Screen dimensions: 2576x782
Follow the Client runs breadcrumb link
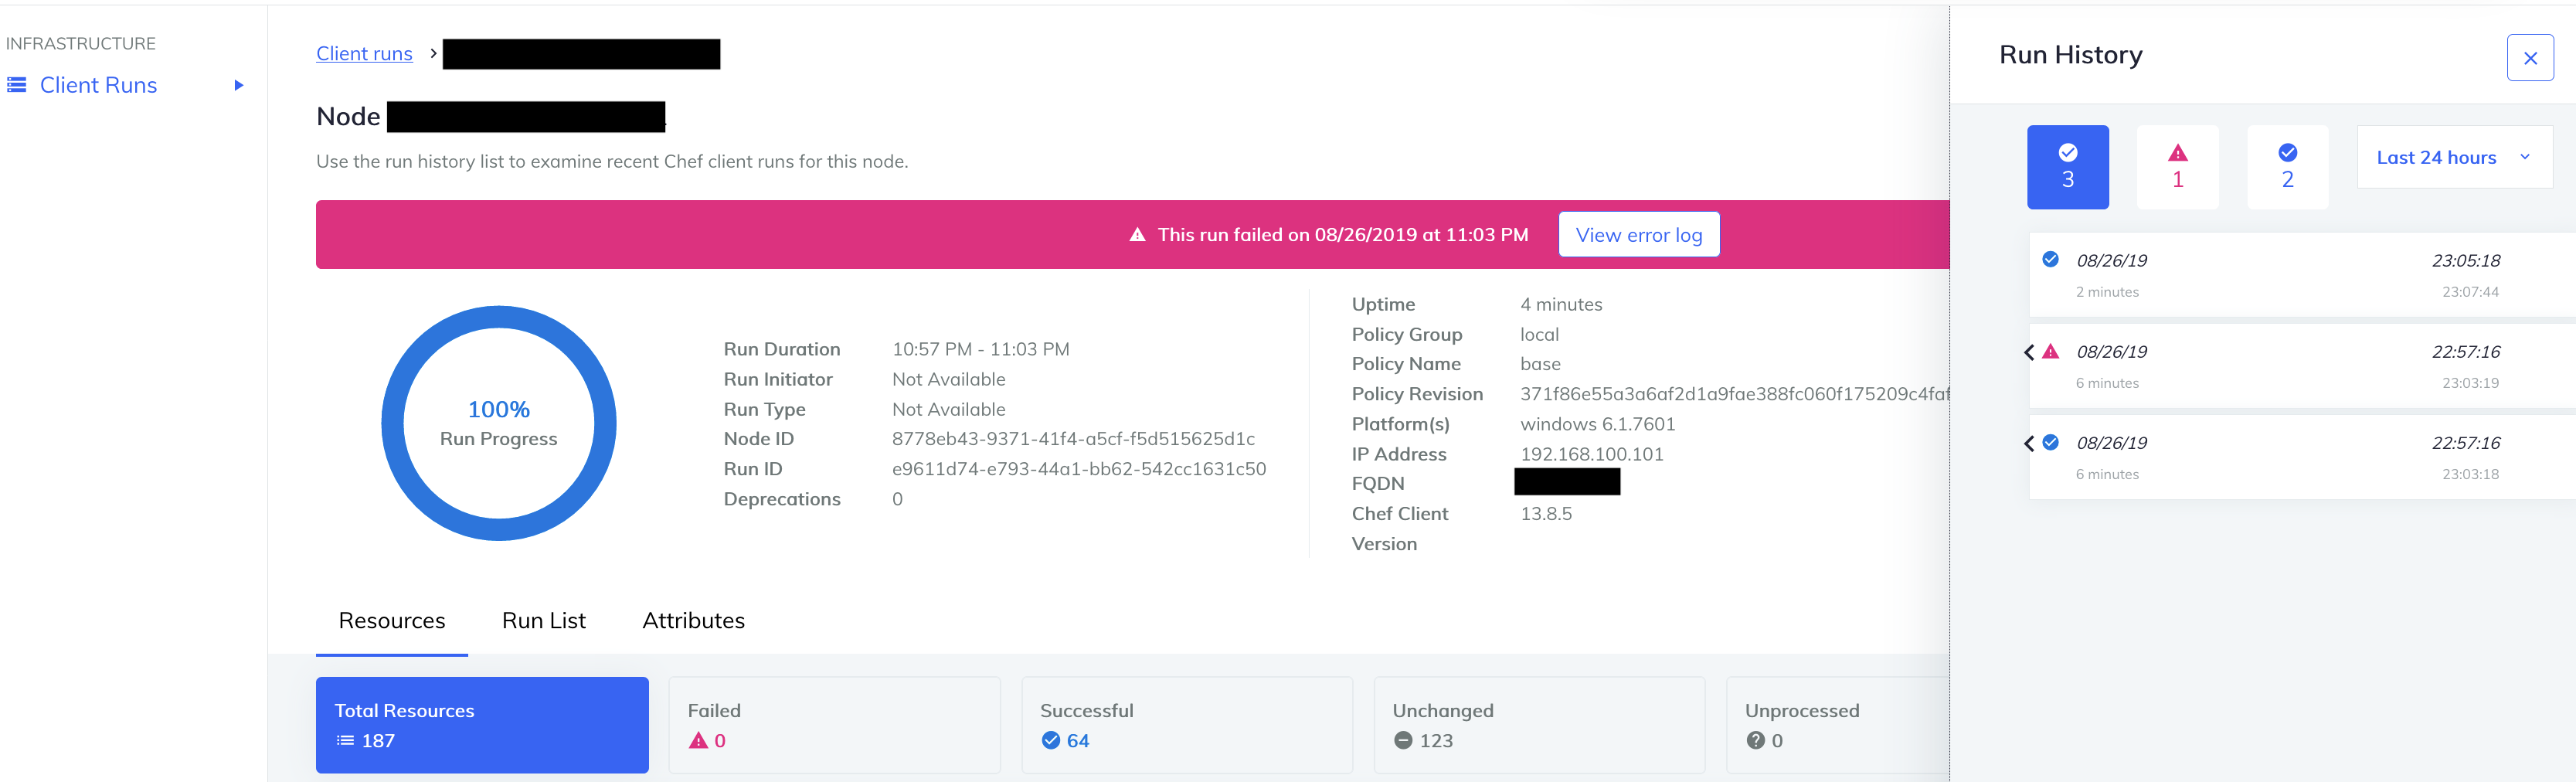coord(364,53)
